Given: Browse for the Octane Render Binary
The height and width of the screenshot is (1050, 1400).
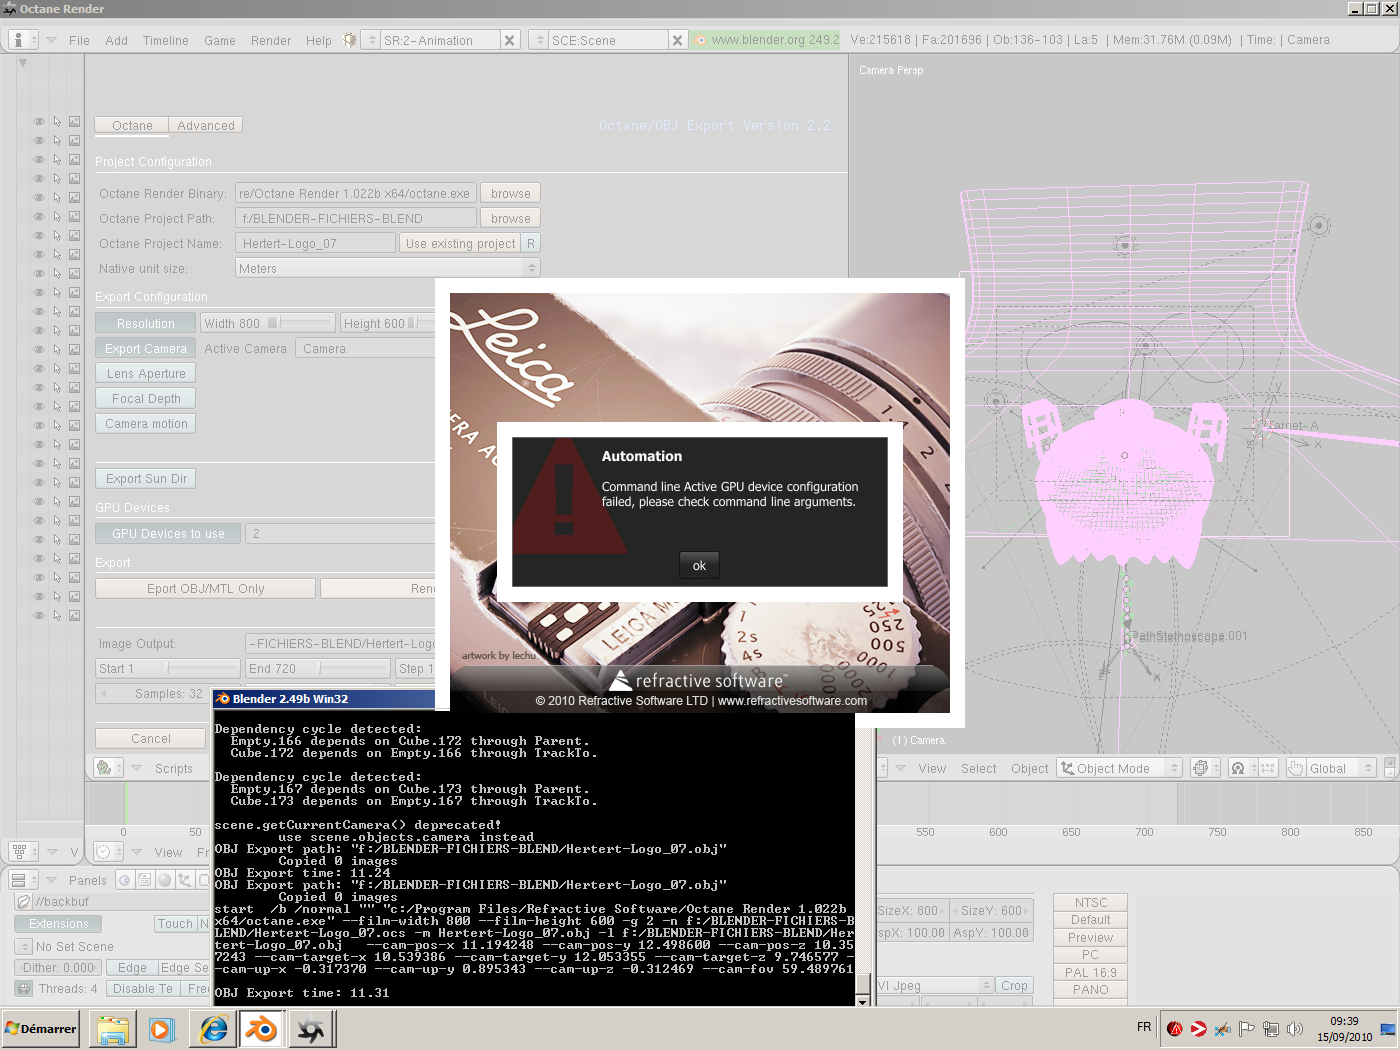Looking at the screenshot, I should [x=511, y=193].
